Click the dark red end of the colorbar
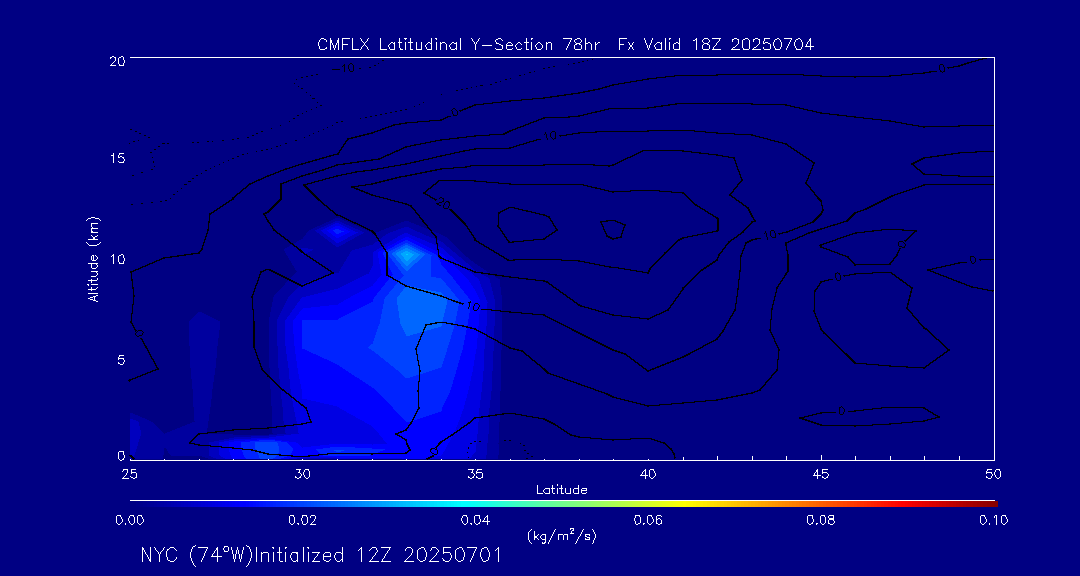The image size is (1080, 576). [986, 504]
